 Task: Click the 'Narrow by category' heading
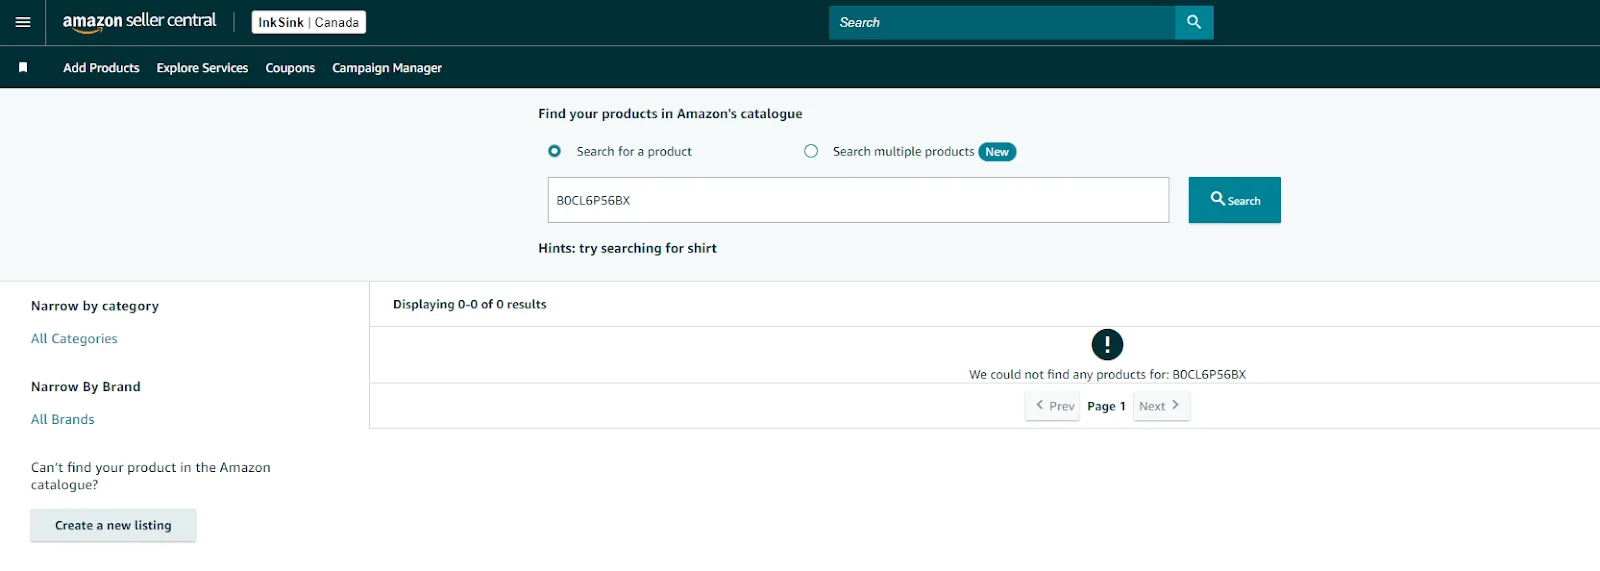[95, 306]
